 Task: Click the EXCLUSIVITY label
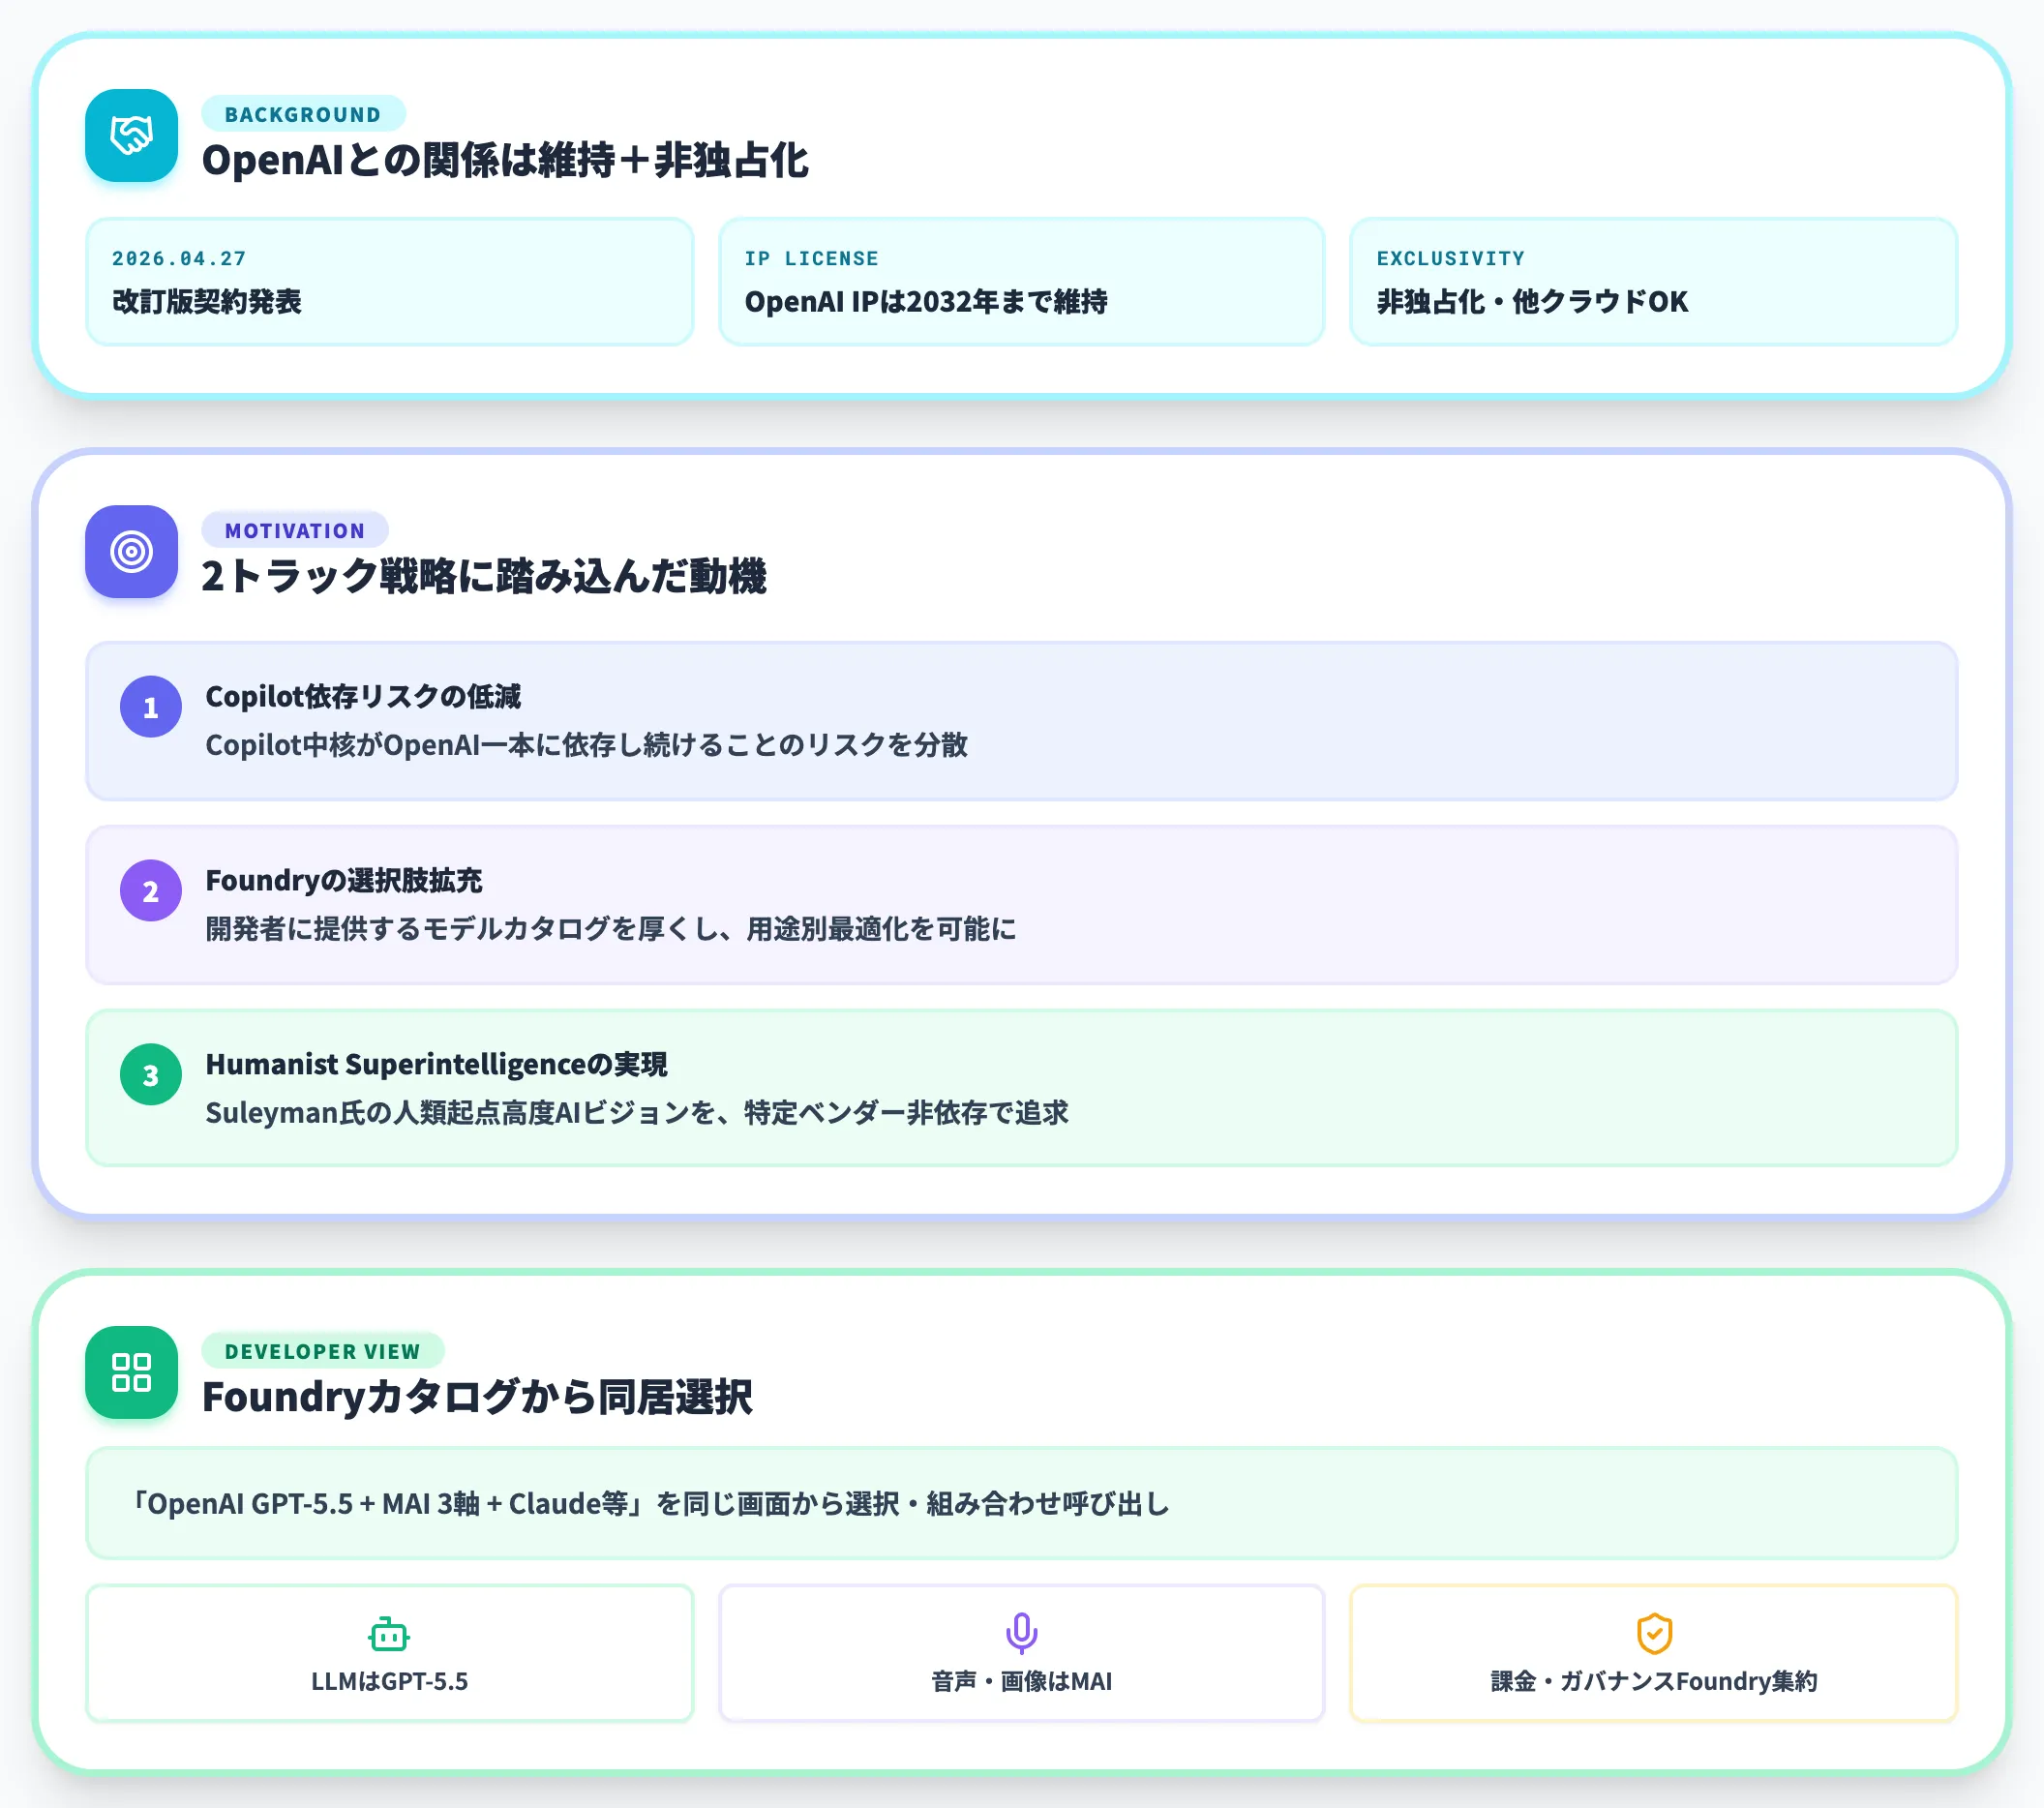[1451, 258]
